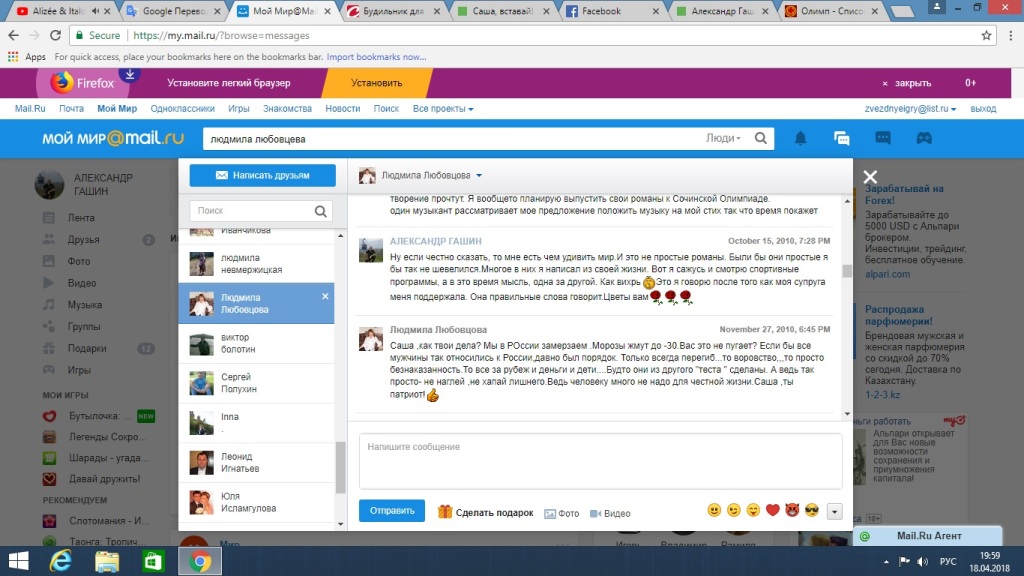Open Новости in top navigation

point(343,108)
